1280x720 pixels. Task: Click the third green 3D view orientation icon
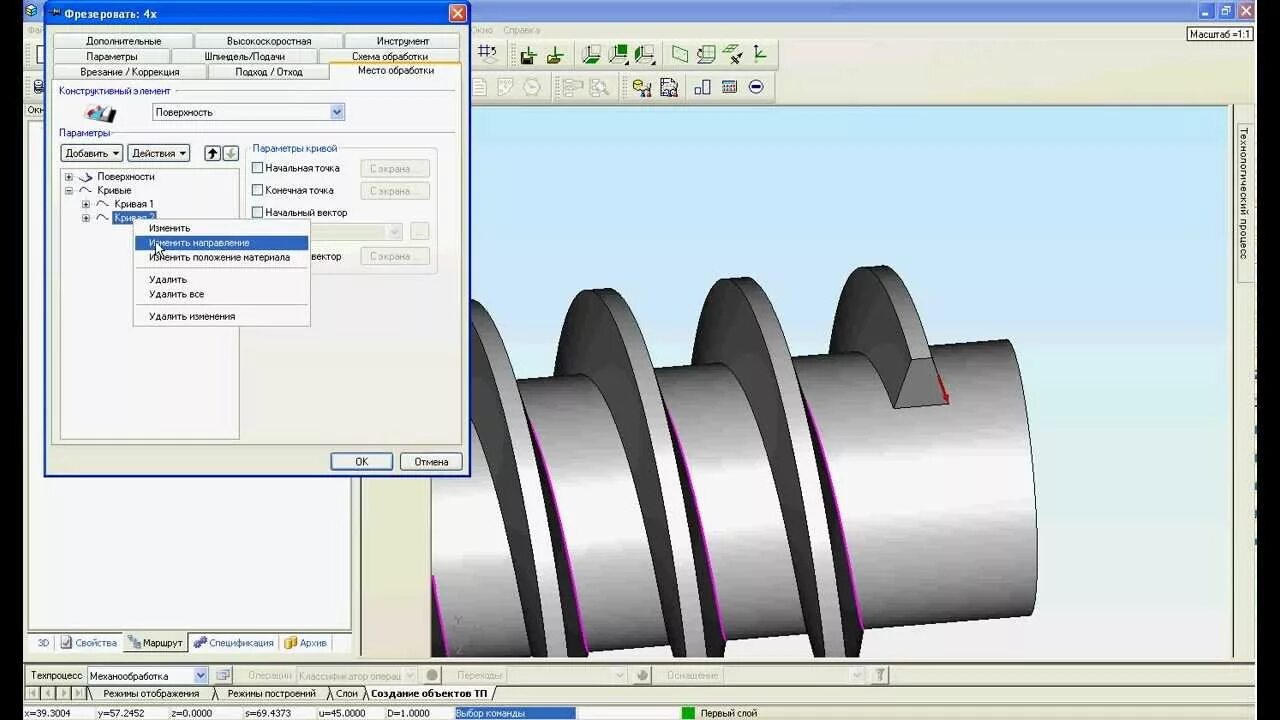[645, 55]
